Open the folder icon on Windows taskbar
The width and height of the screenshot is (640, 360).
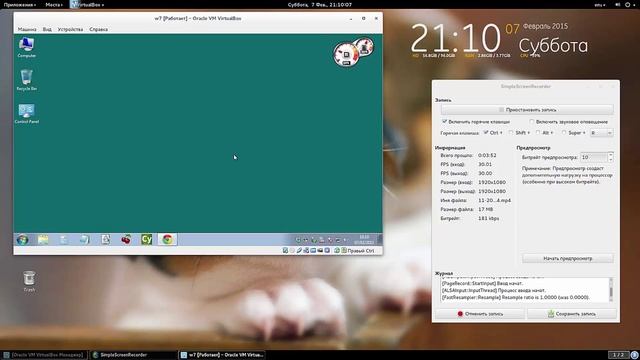click(43, 240)
